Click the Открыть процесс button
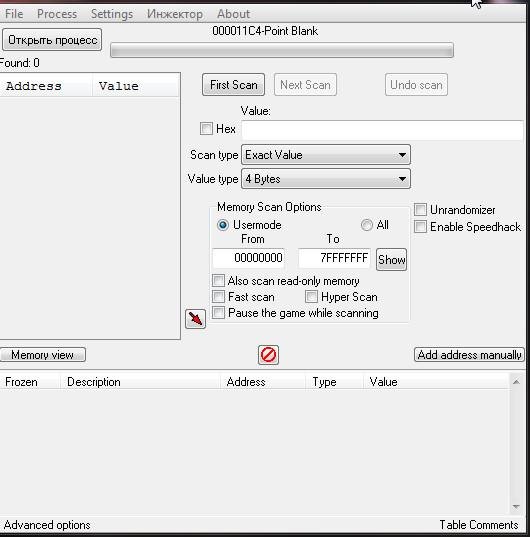The height and width of the screenshot is (537, 530). 52,40
